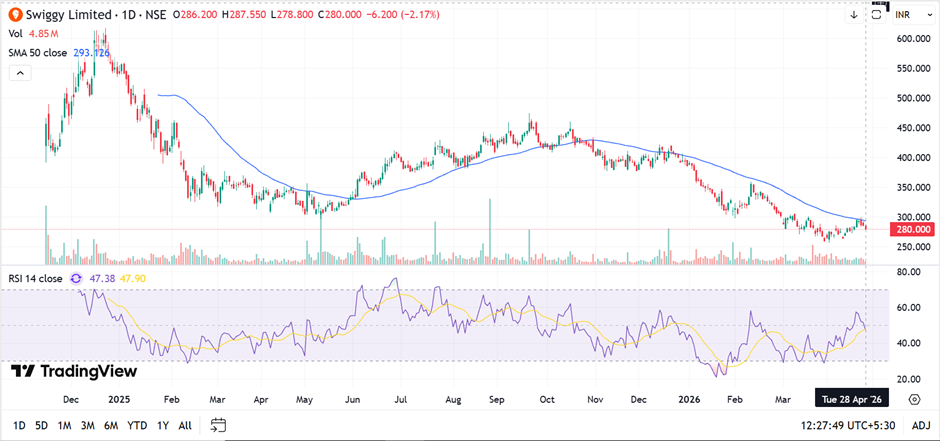This screenshot has width=940, height=441.
Task: Click the fullscreen frame icon at top right
Action: pos(877,15)
